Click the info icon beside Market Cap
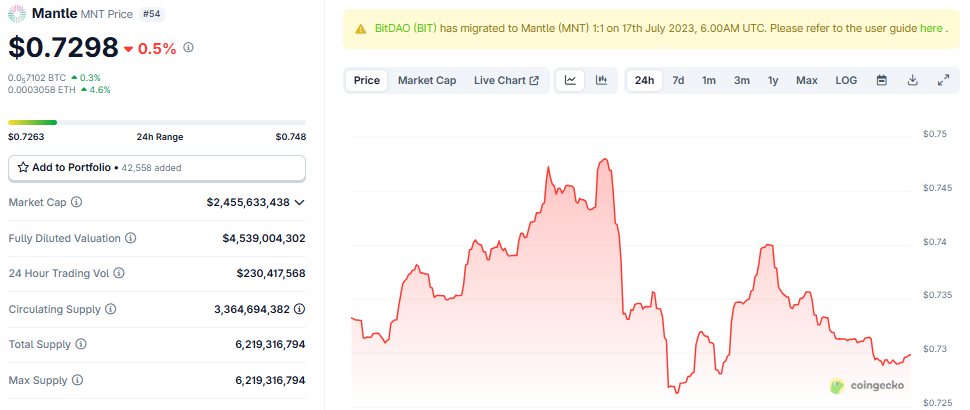 (77, 202)
